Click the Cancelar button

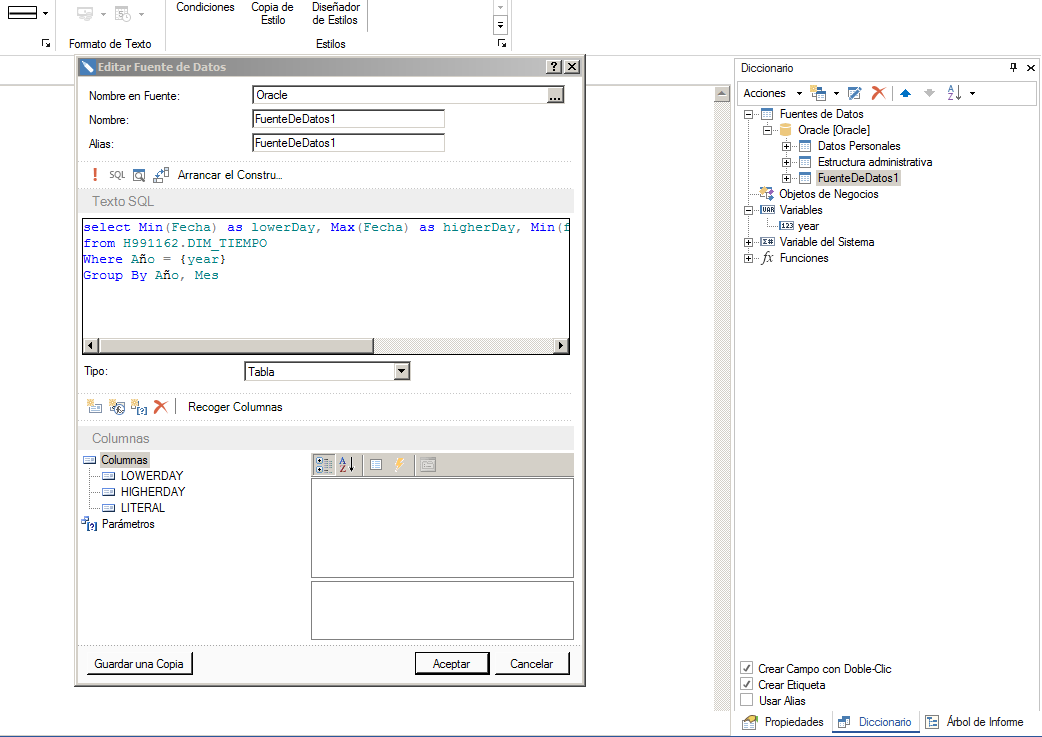point(532,663)
